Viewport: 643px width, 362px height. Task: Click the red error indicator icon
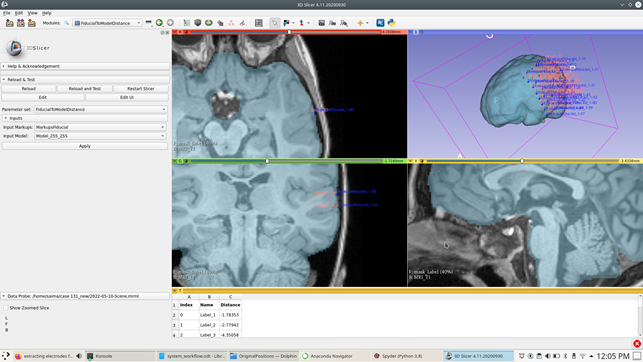[636, 344]
